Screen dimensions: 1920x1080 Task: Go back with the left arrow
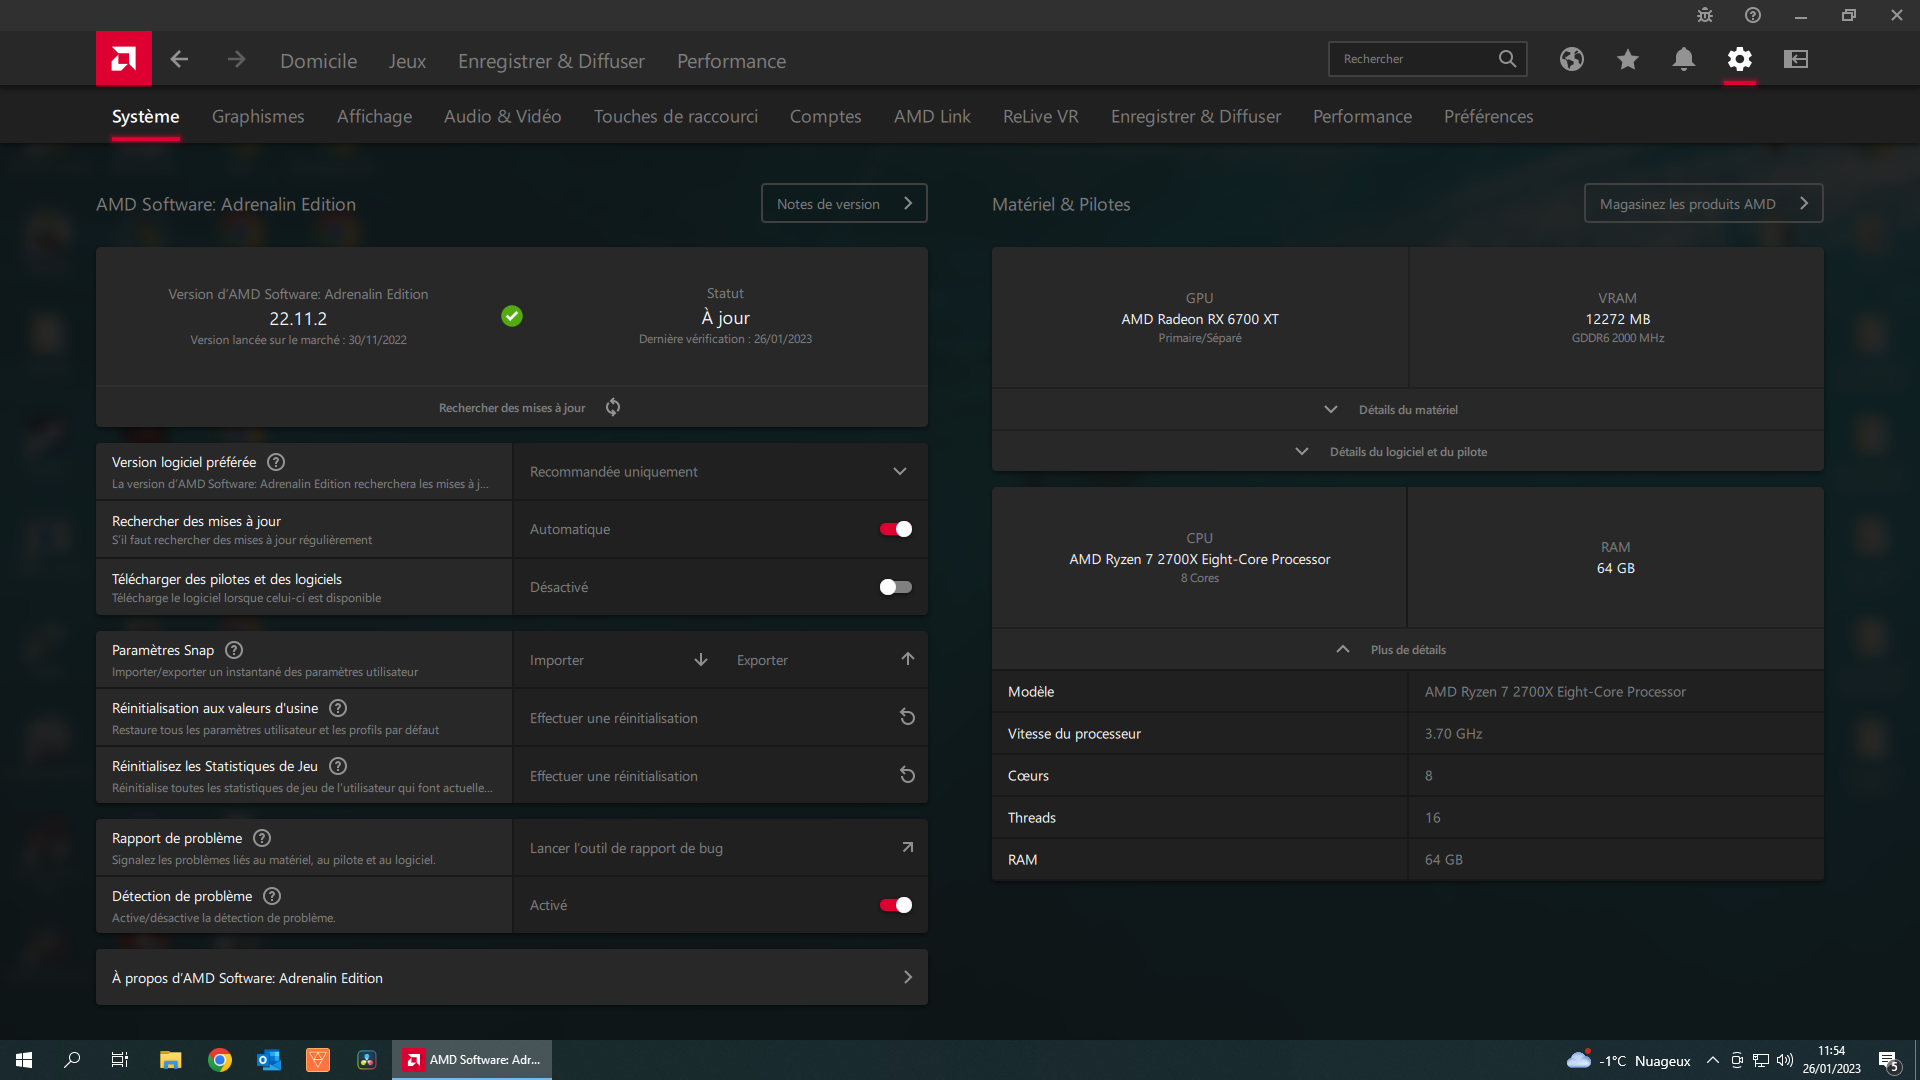pyautogui.click(x=179, y=60)
